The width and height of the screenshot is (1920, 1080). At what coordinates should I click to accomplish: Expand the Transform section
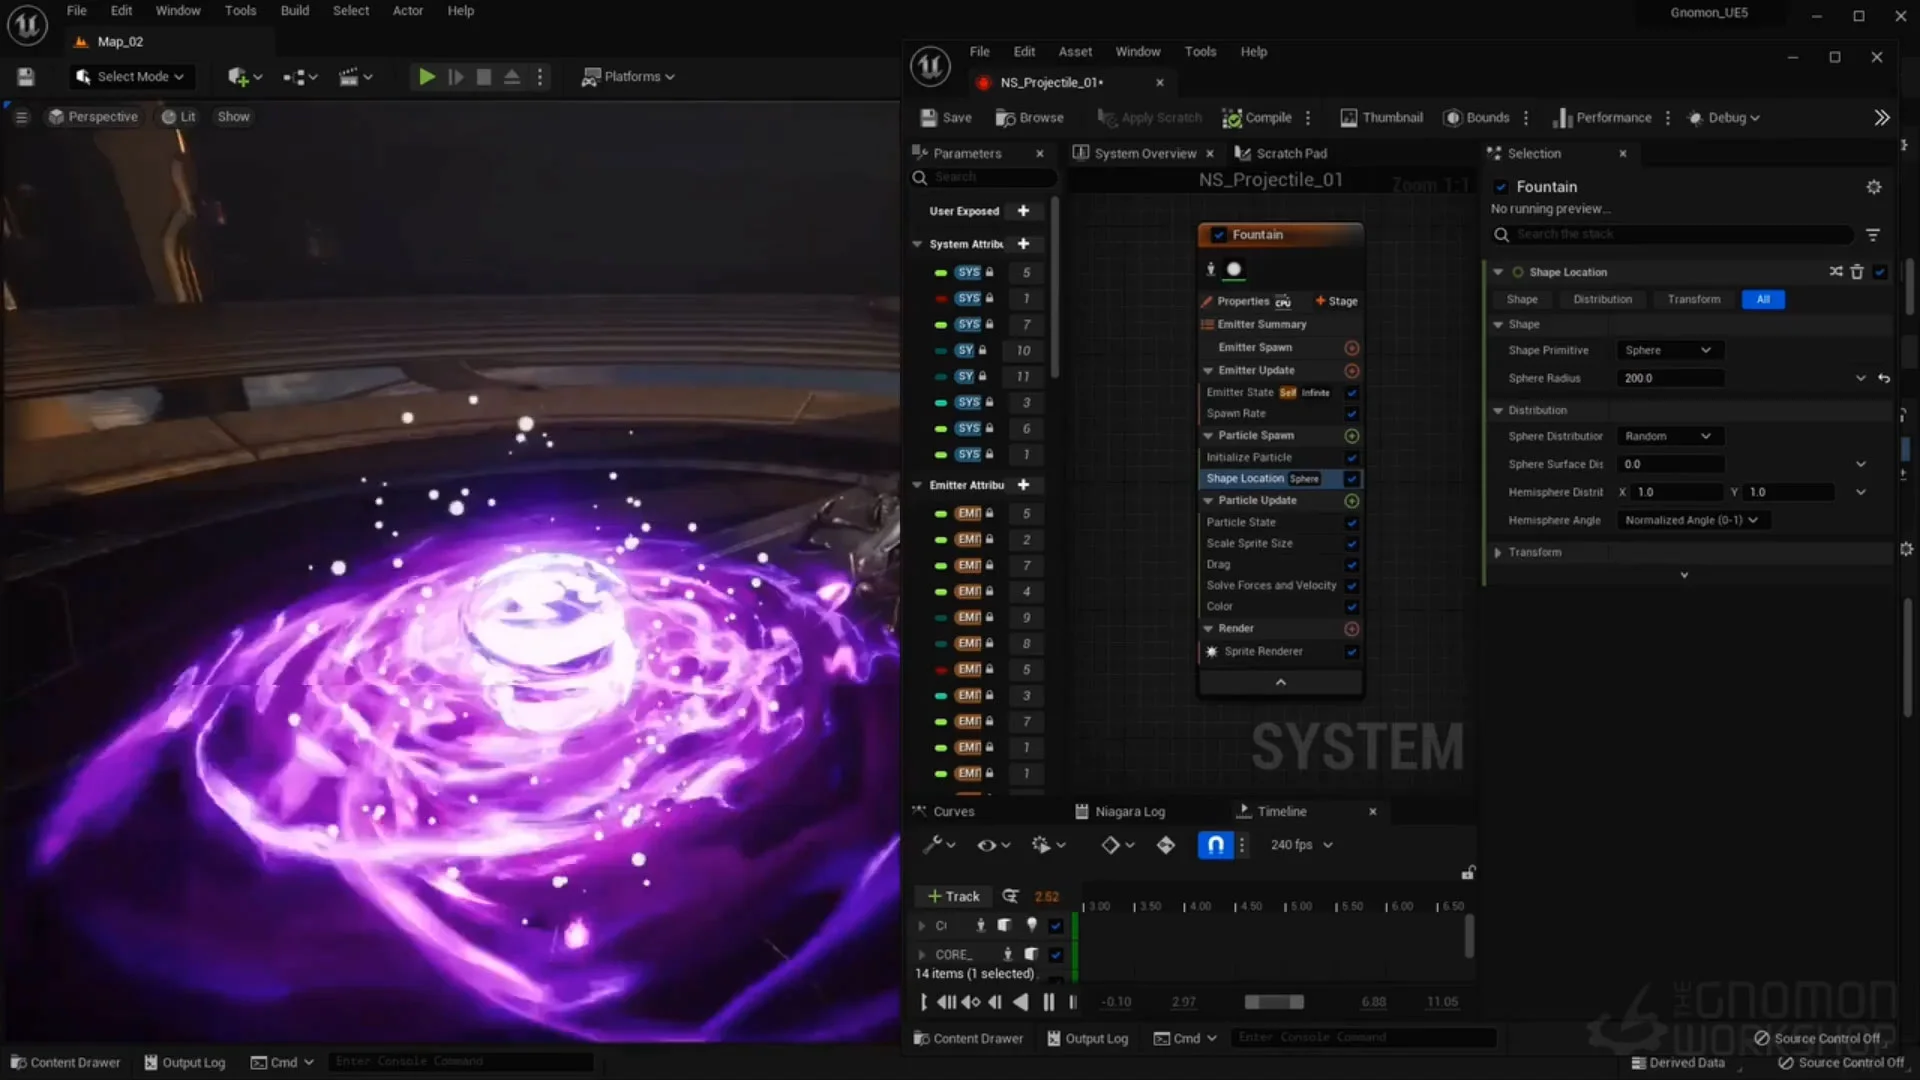coord(1498,553)
